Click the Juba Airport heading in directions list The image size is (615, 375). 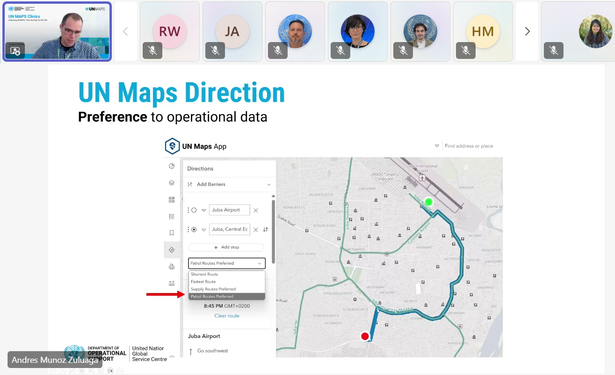pos(204,336)
